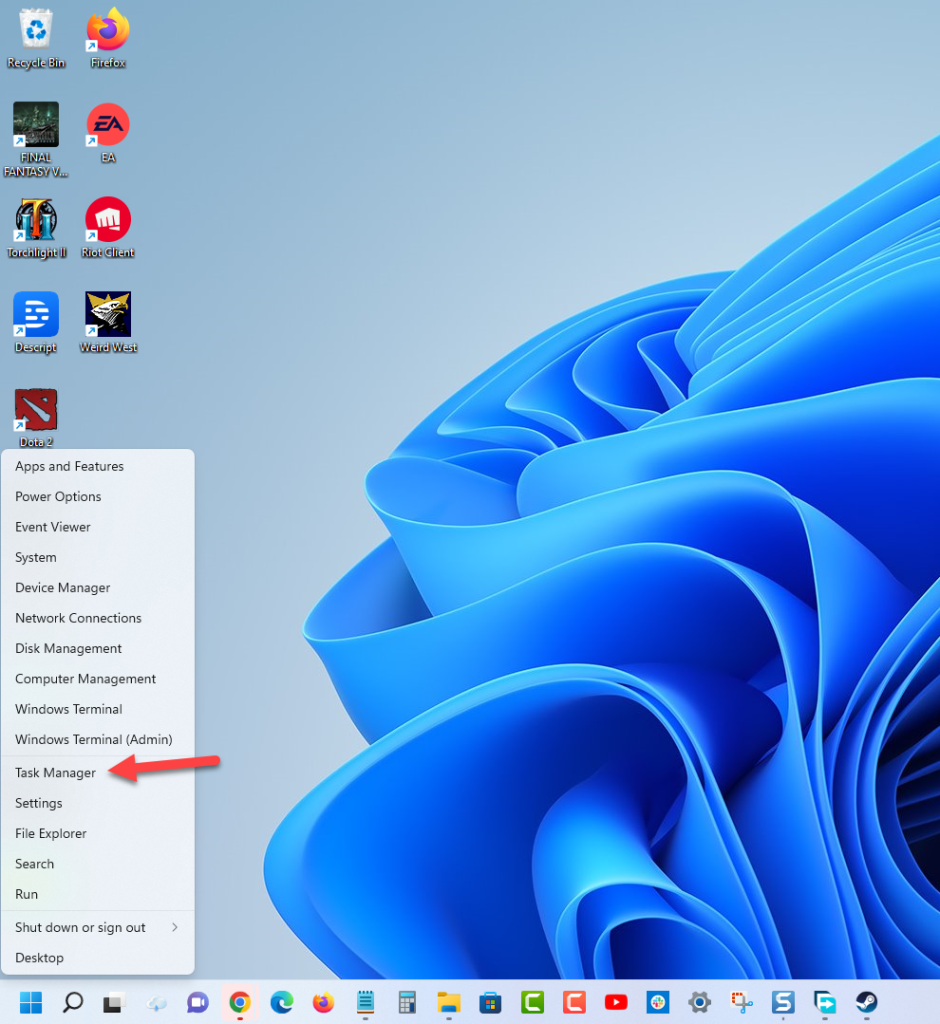Choose Desktop in the context menu
This screenshot has height=1024, width=940.
[98, 958]
